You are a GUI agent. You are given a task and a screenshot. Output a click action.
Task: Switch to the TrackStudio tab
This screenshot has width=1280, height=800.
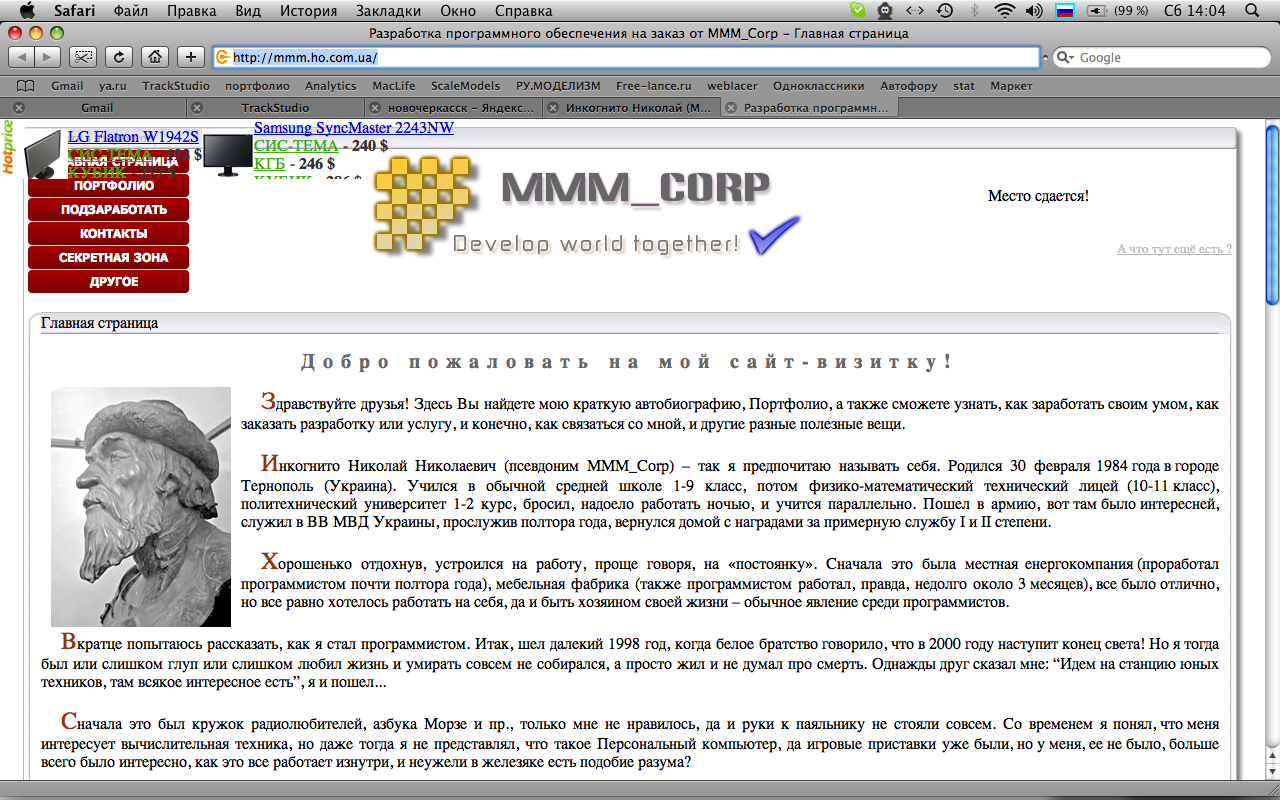click(x=275, y=108)
